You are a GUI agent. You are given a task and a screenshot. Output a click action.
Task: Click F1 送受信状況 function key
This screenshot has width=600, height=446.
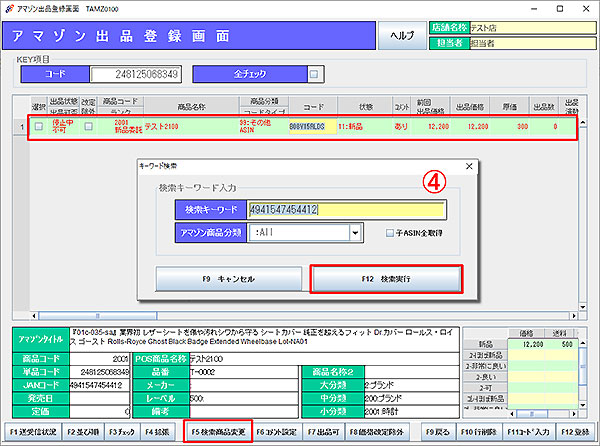click(31, 432)
